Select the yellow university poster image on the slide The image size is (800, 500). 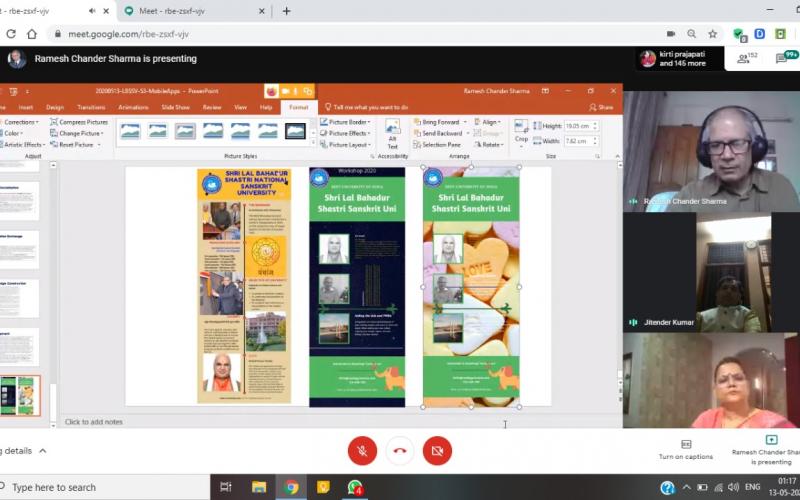pyautogui.click(x=244, y=286)
